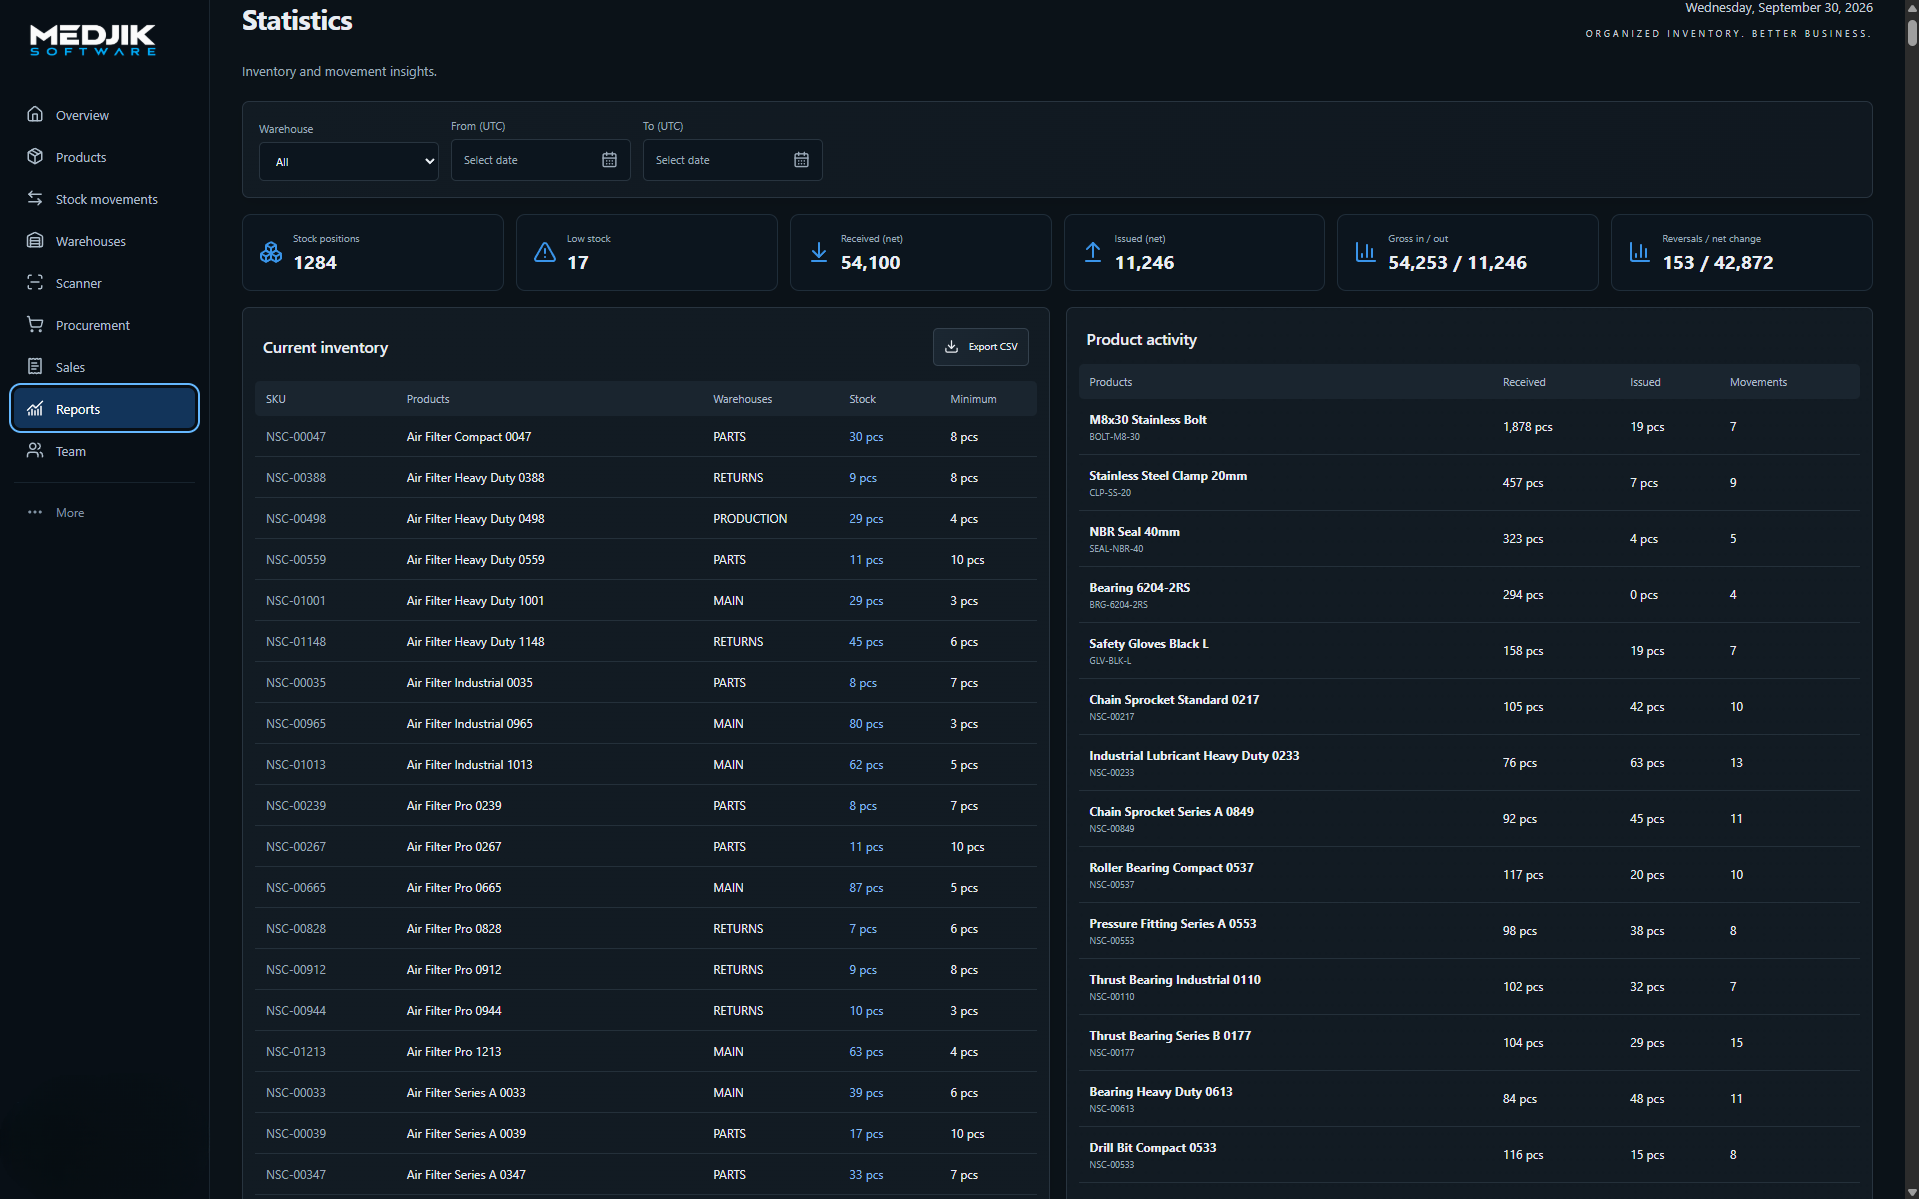The image size is (1919, 1199).
Task: Click 87 pcs stock for Air Filter Pro 0665
Action: coord(866,888)
